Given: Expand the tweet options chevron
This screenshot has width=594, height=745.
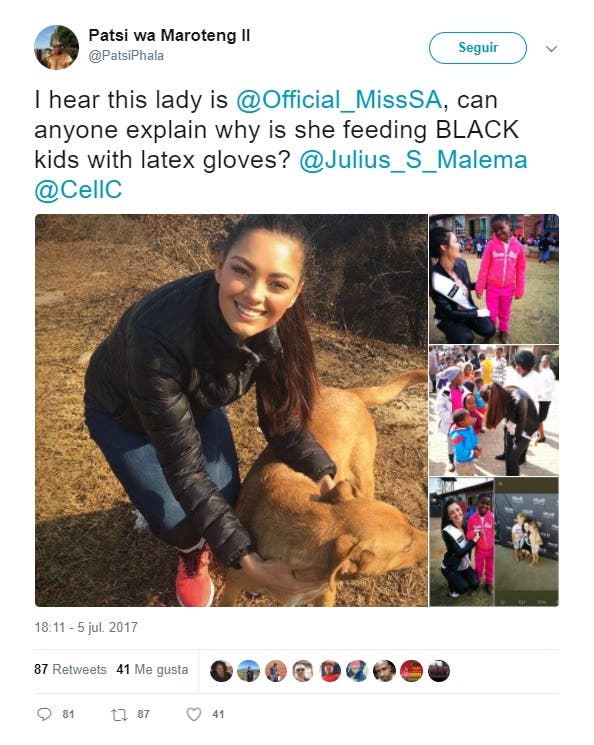Looking at the screenshot, I should pyautogui.click(x=551, y=48).
